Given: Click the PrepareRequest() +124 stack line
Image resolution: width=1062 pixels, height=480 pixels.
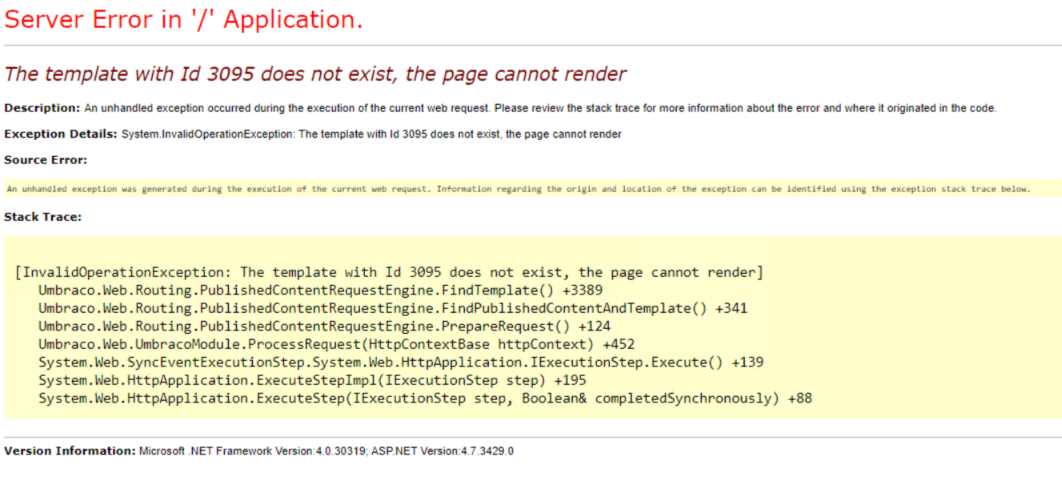Looking at the screenshot, I should [x=324, y=326].
